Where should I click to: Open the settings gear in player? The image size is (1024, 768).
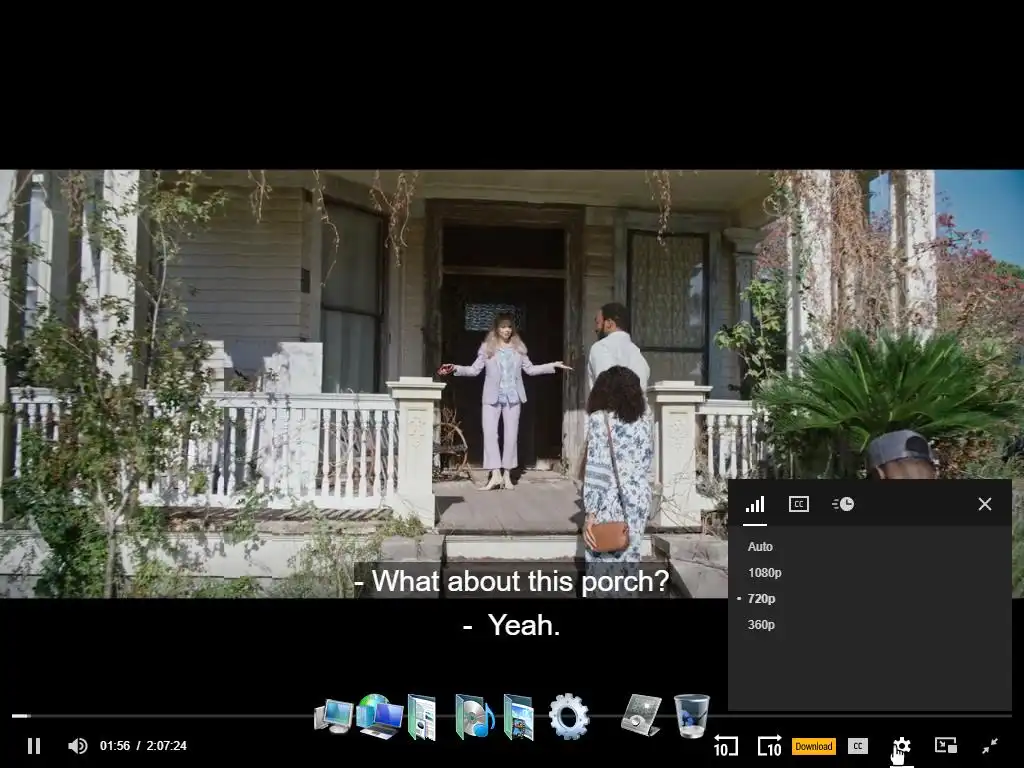[x=901, y=746]
